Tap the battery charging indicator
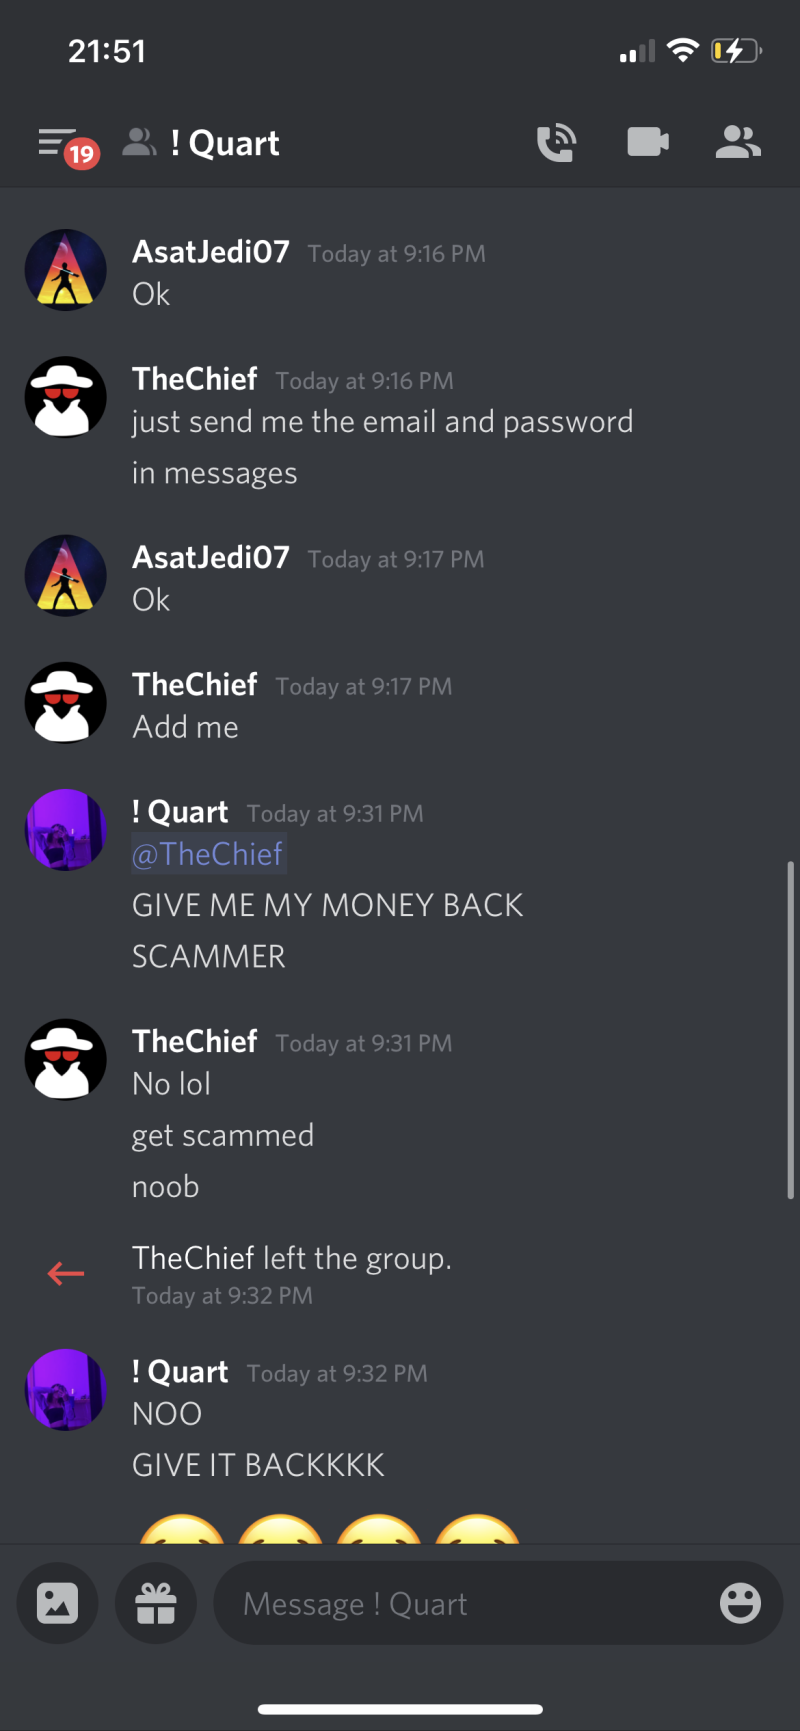Viewport: 800px width, 1731px height. pos(736,51)
